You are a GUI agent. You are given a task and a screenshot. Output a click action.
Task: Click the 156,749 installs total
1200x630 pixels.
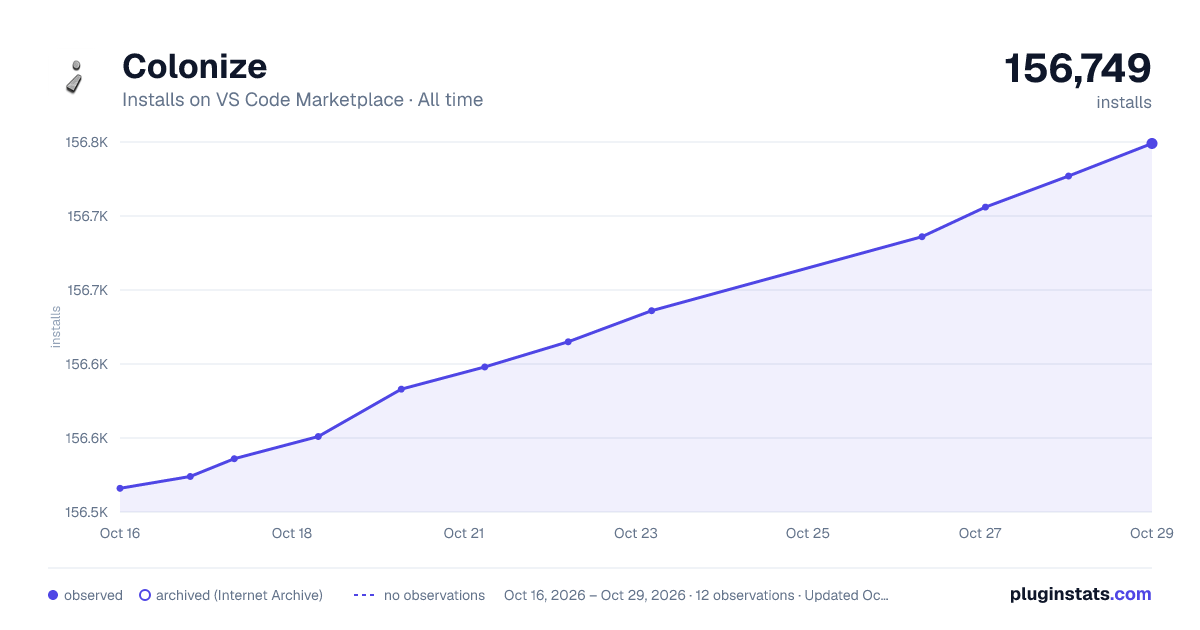point(1078,69)
